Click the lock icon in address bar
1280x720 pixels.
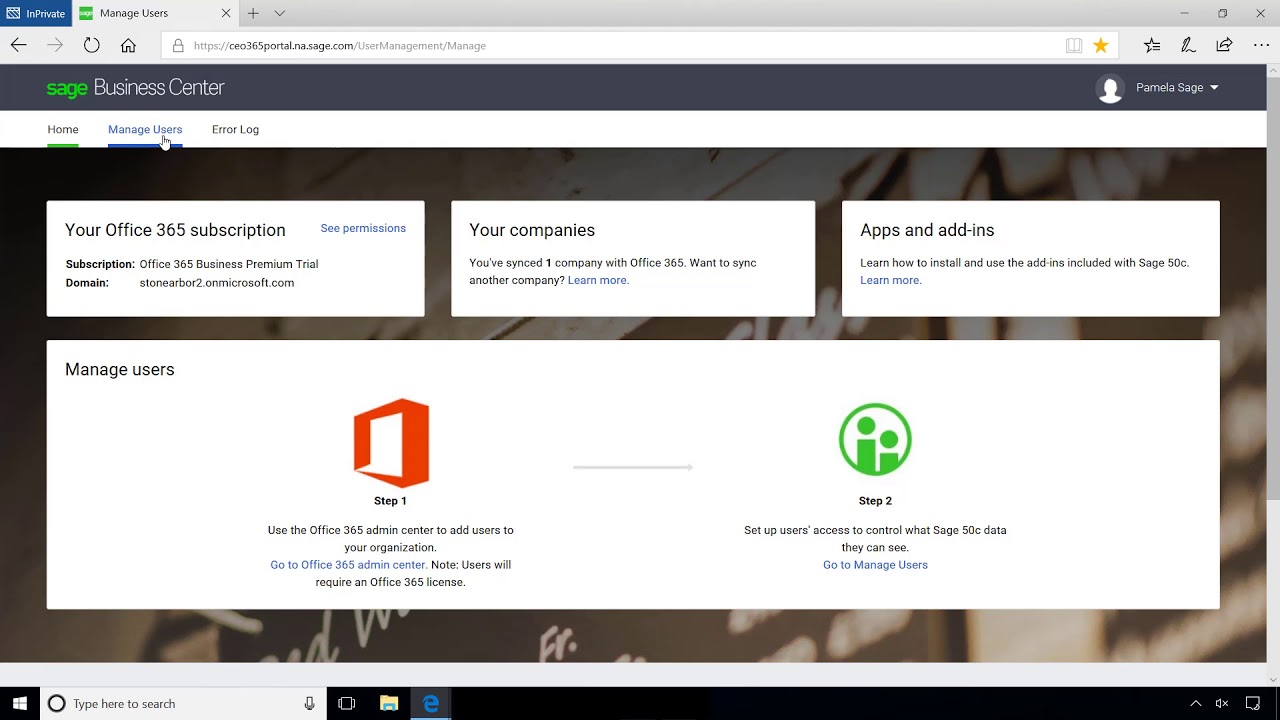point(178,45)
